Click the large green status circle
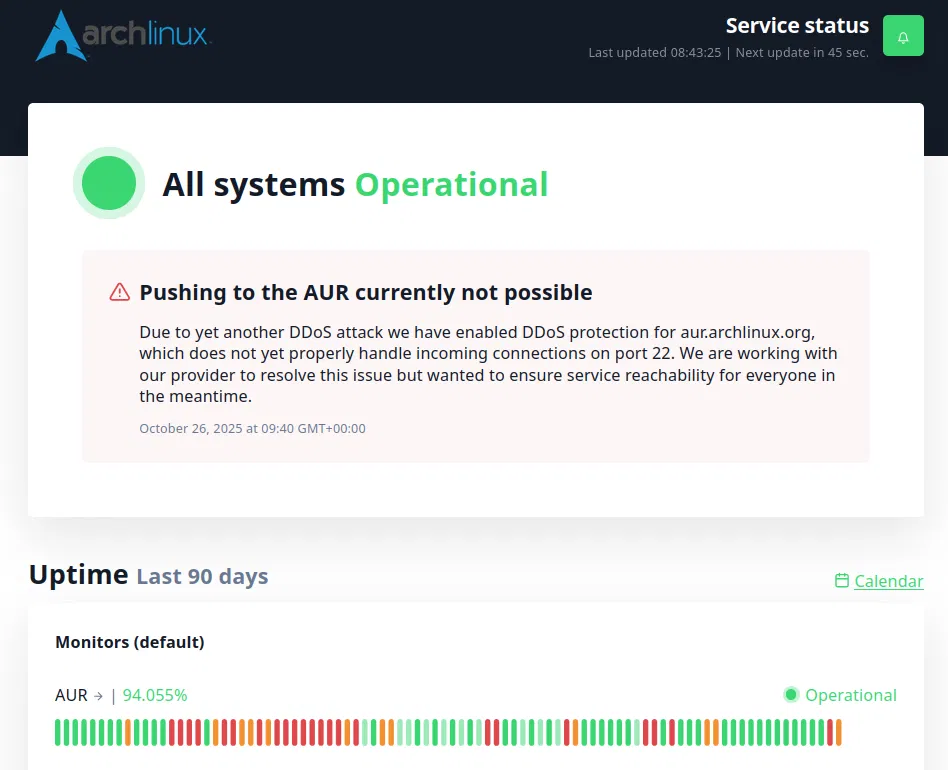This screenshot has height=770, width=948. coord(109,183)
